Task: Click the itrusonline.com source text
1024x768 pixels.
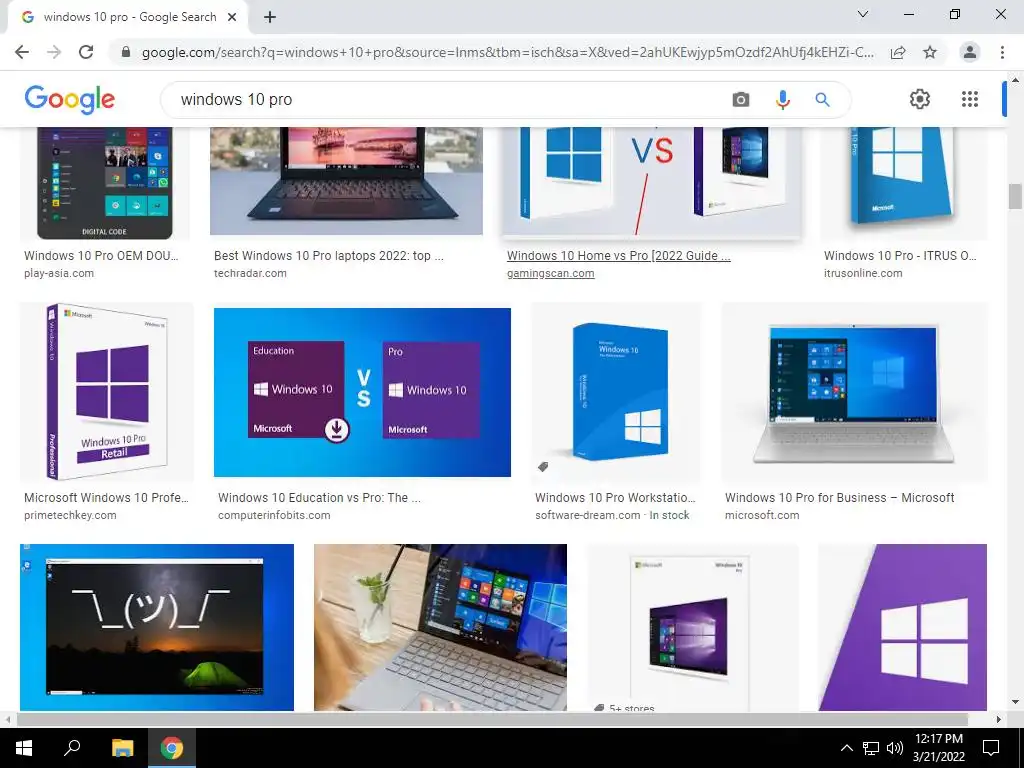Action: [863, 274]
